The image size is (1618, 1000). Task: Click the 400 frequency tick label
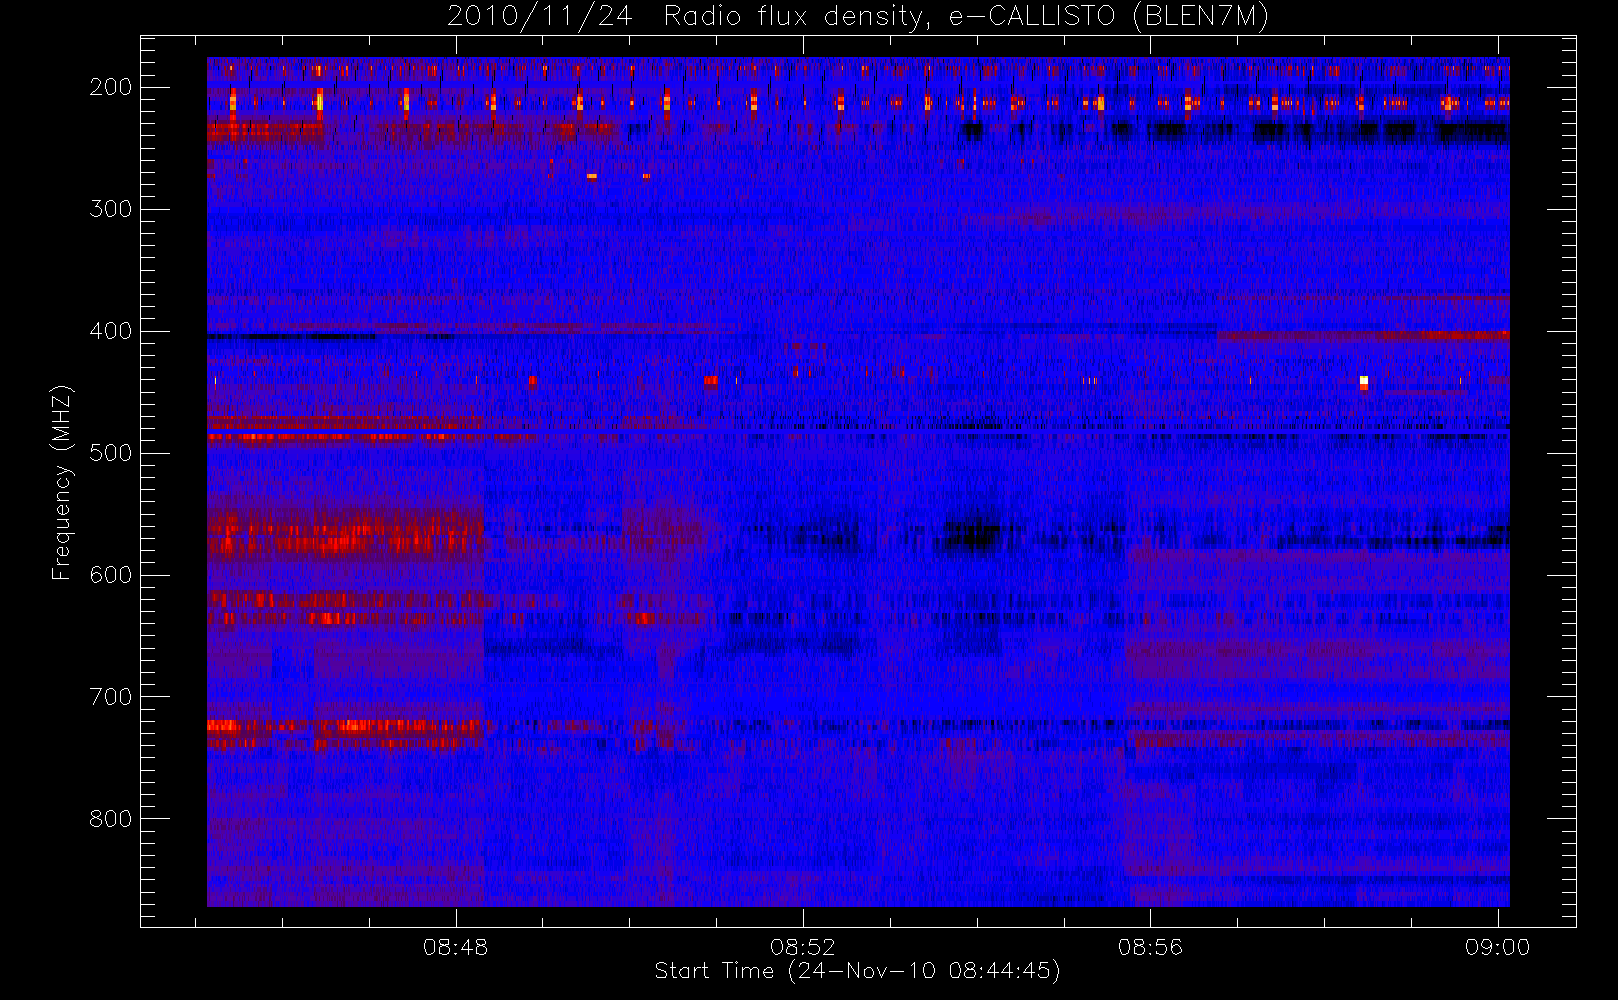pyautogui.click(x=111, y=331)
